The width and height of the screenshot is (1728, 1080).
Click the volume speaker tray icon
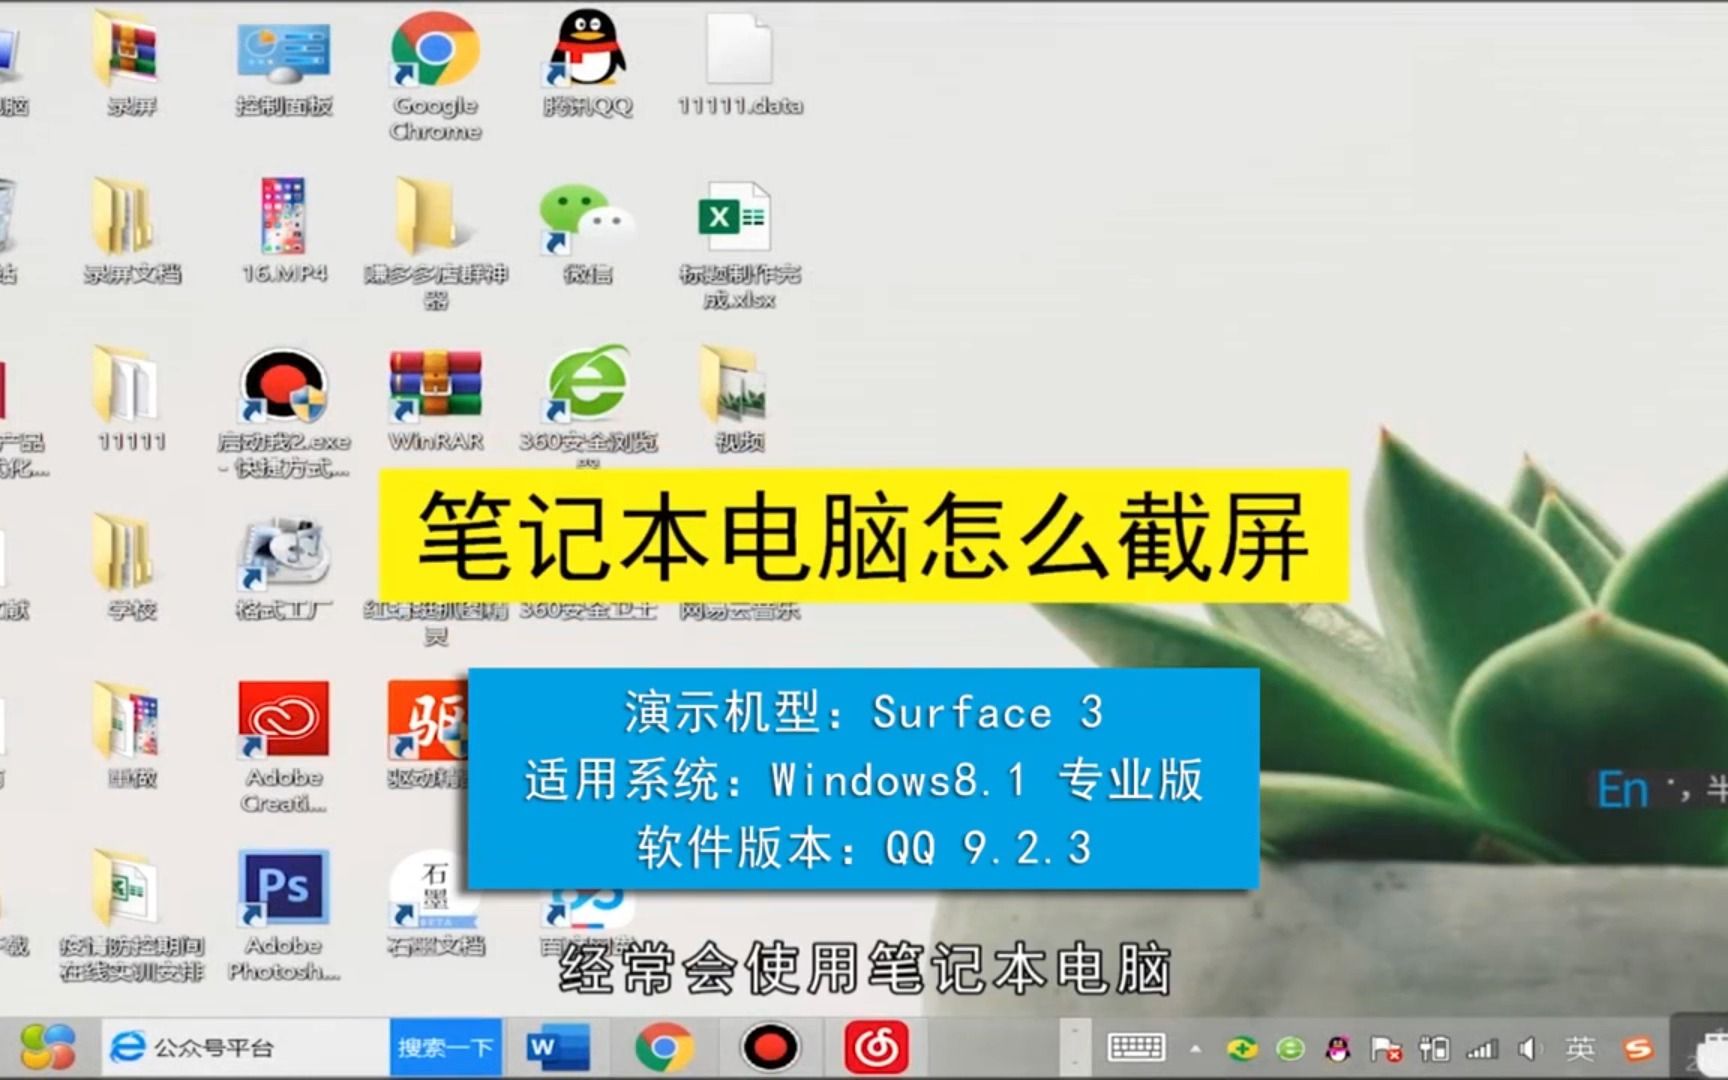click(x=1530, y=1048)
